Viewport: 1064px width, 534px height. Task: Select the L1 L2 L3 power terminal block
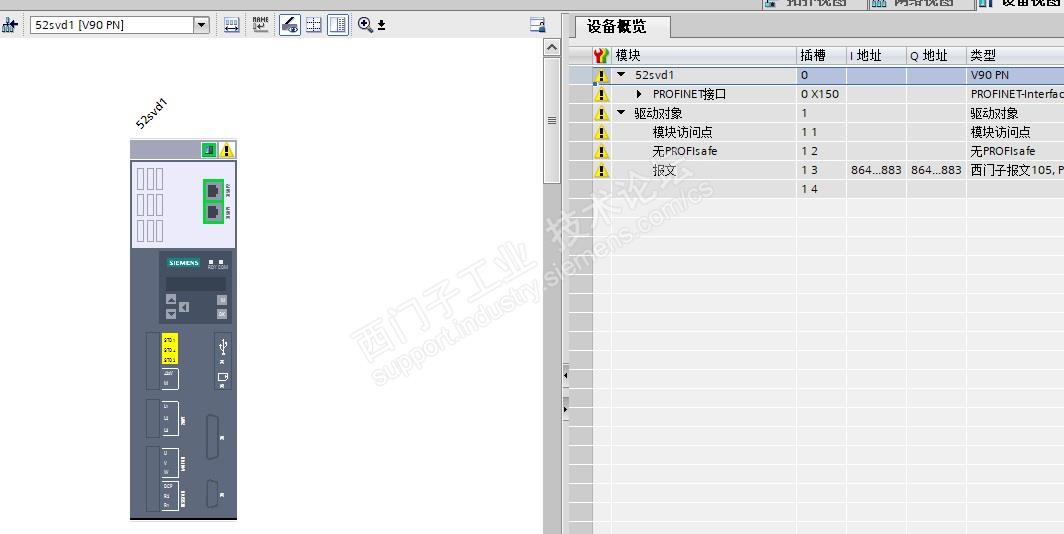(170, 417)
